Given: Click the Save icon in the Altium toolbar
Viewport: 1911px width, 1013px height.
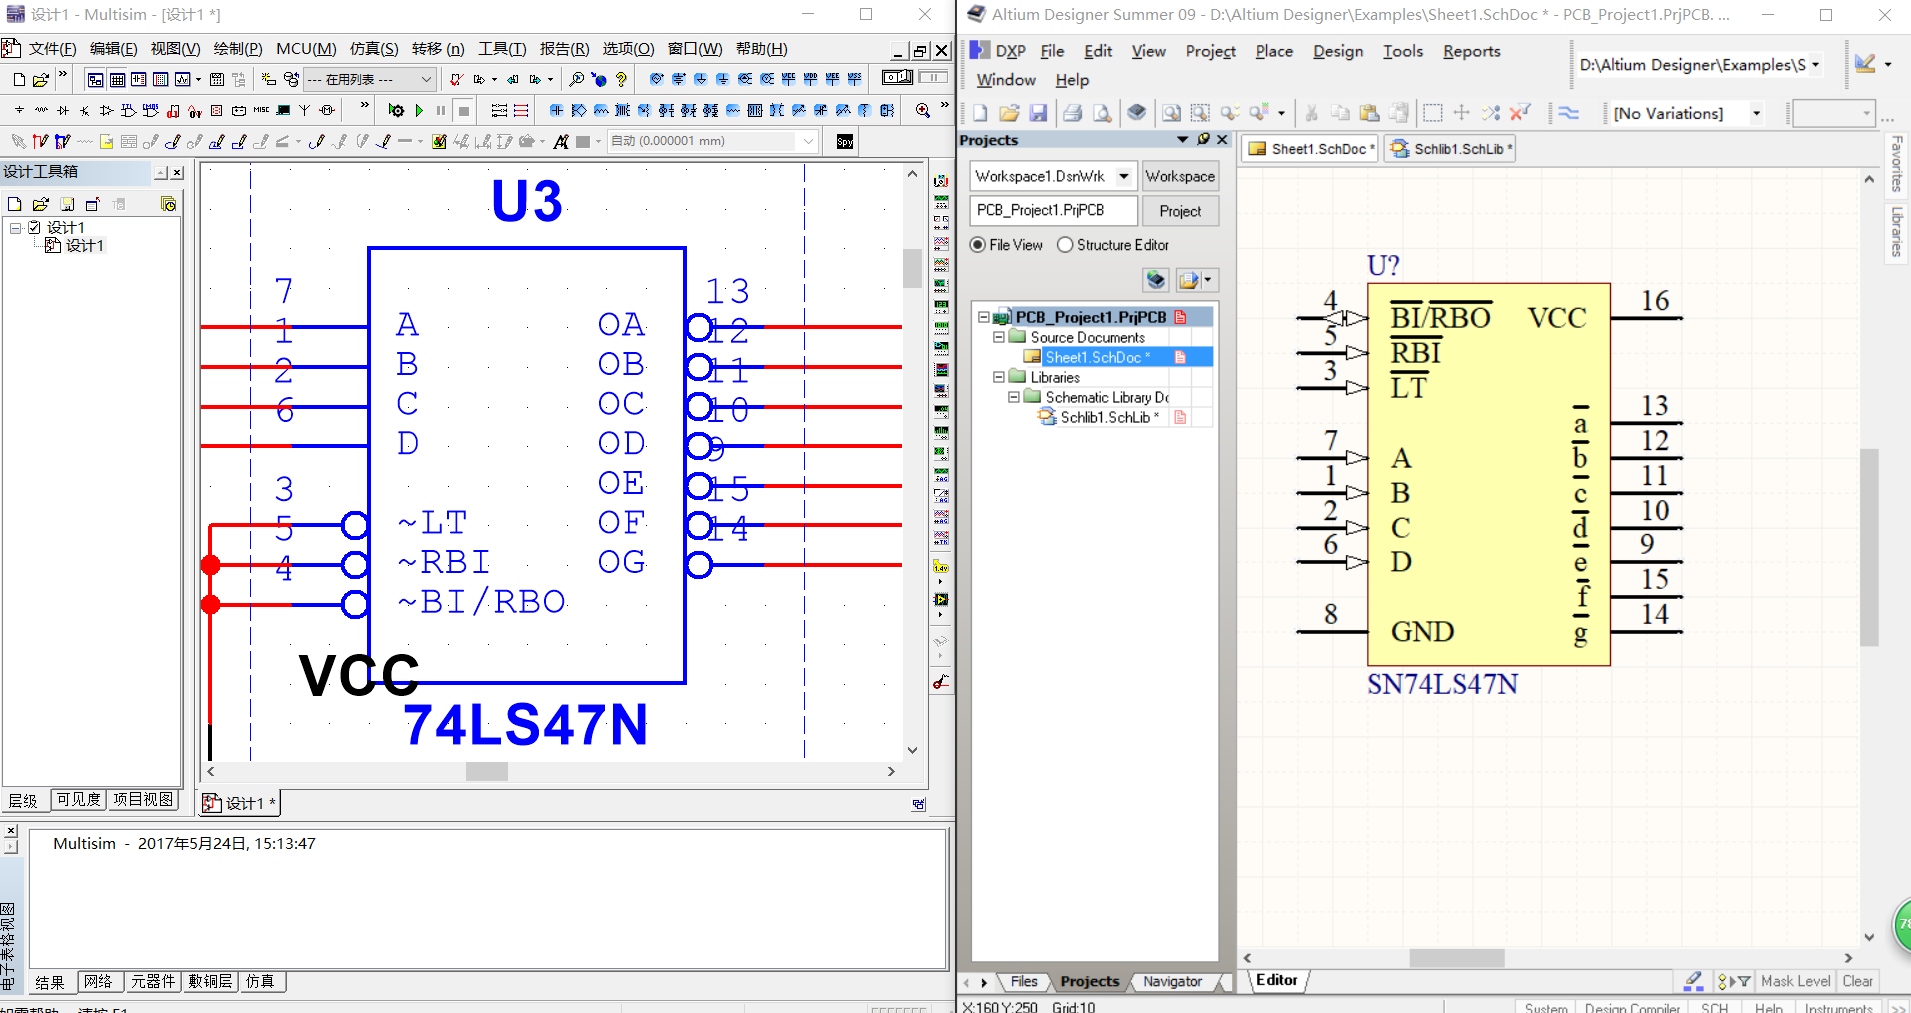Looking at the screenshot, I should pyautogui.click(x=1038, y=113).
